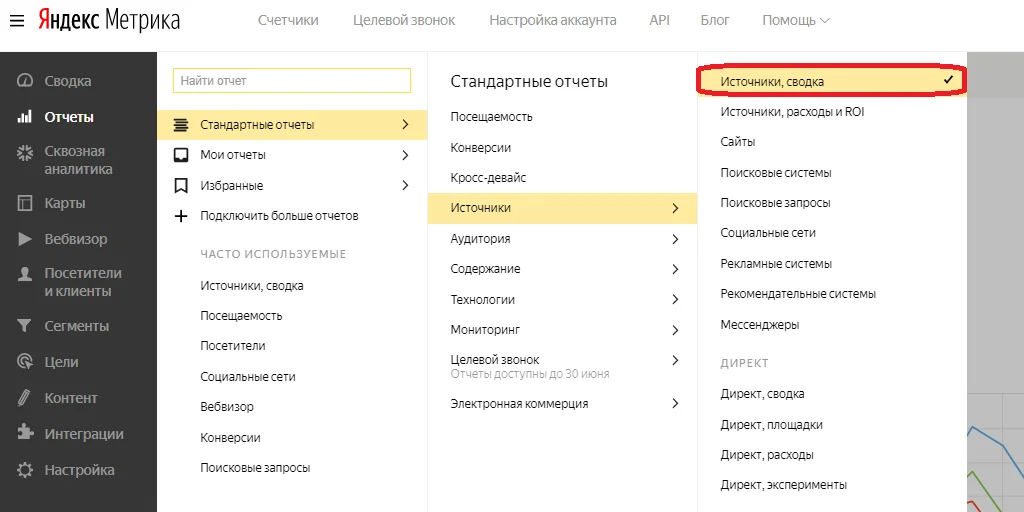Open Источники, расходы и ROI report
The image size is (1024, 512).
pos(792,112)
